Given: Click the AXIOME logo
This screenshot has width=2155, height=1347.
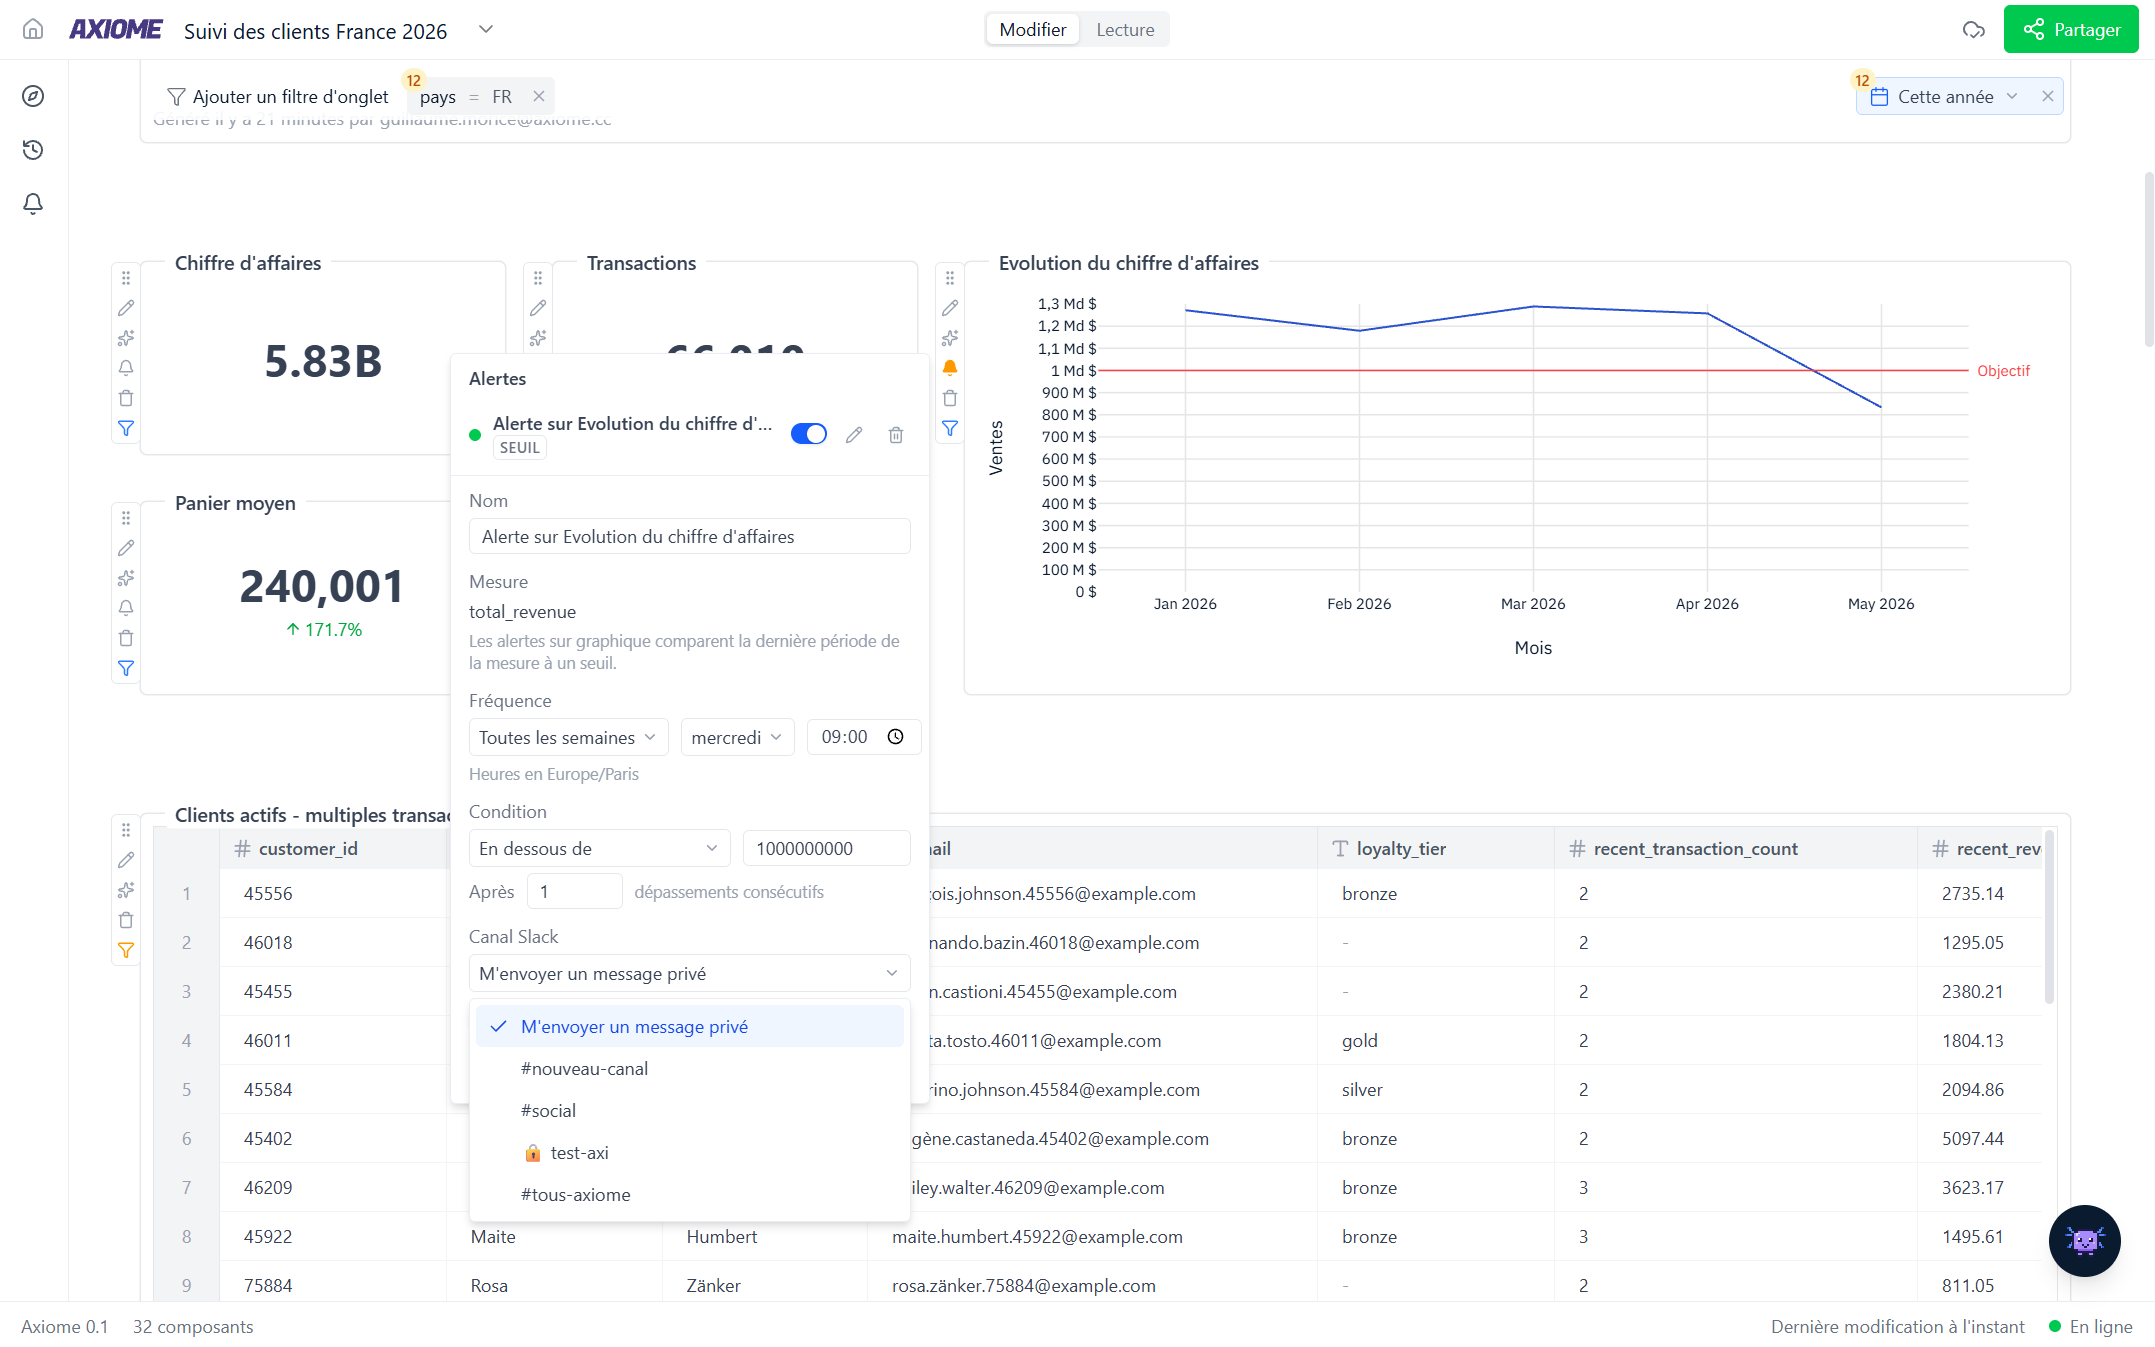Looking at the screenshot, I should pyautogui.click(x=115, y=30).
